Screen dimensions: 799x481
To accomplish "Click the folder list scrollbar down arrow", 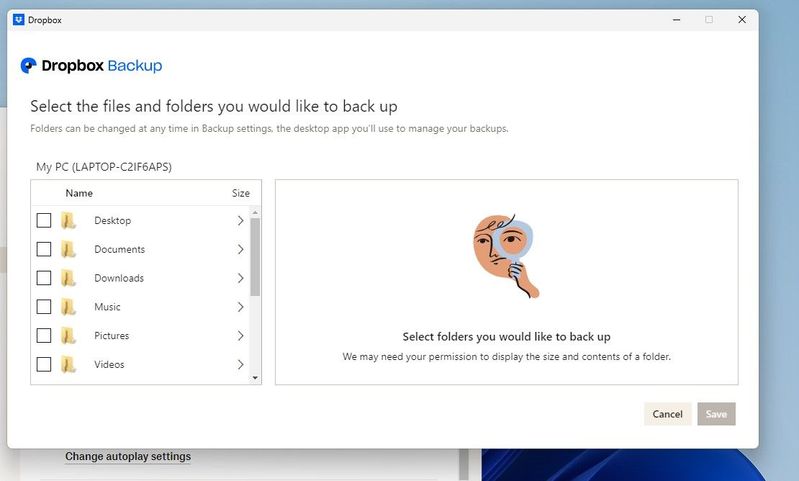I will coord(255,378).
